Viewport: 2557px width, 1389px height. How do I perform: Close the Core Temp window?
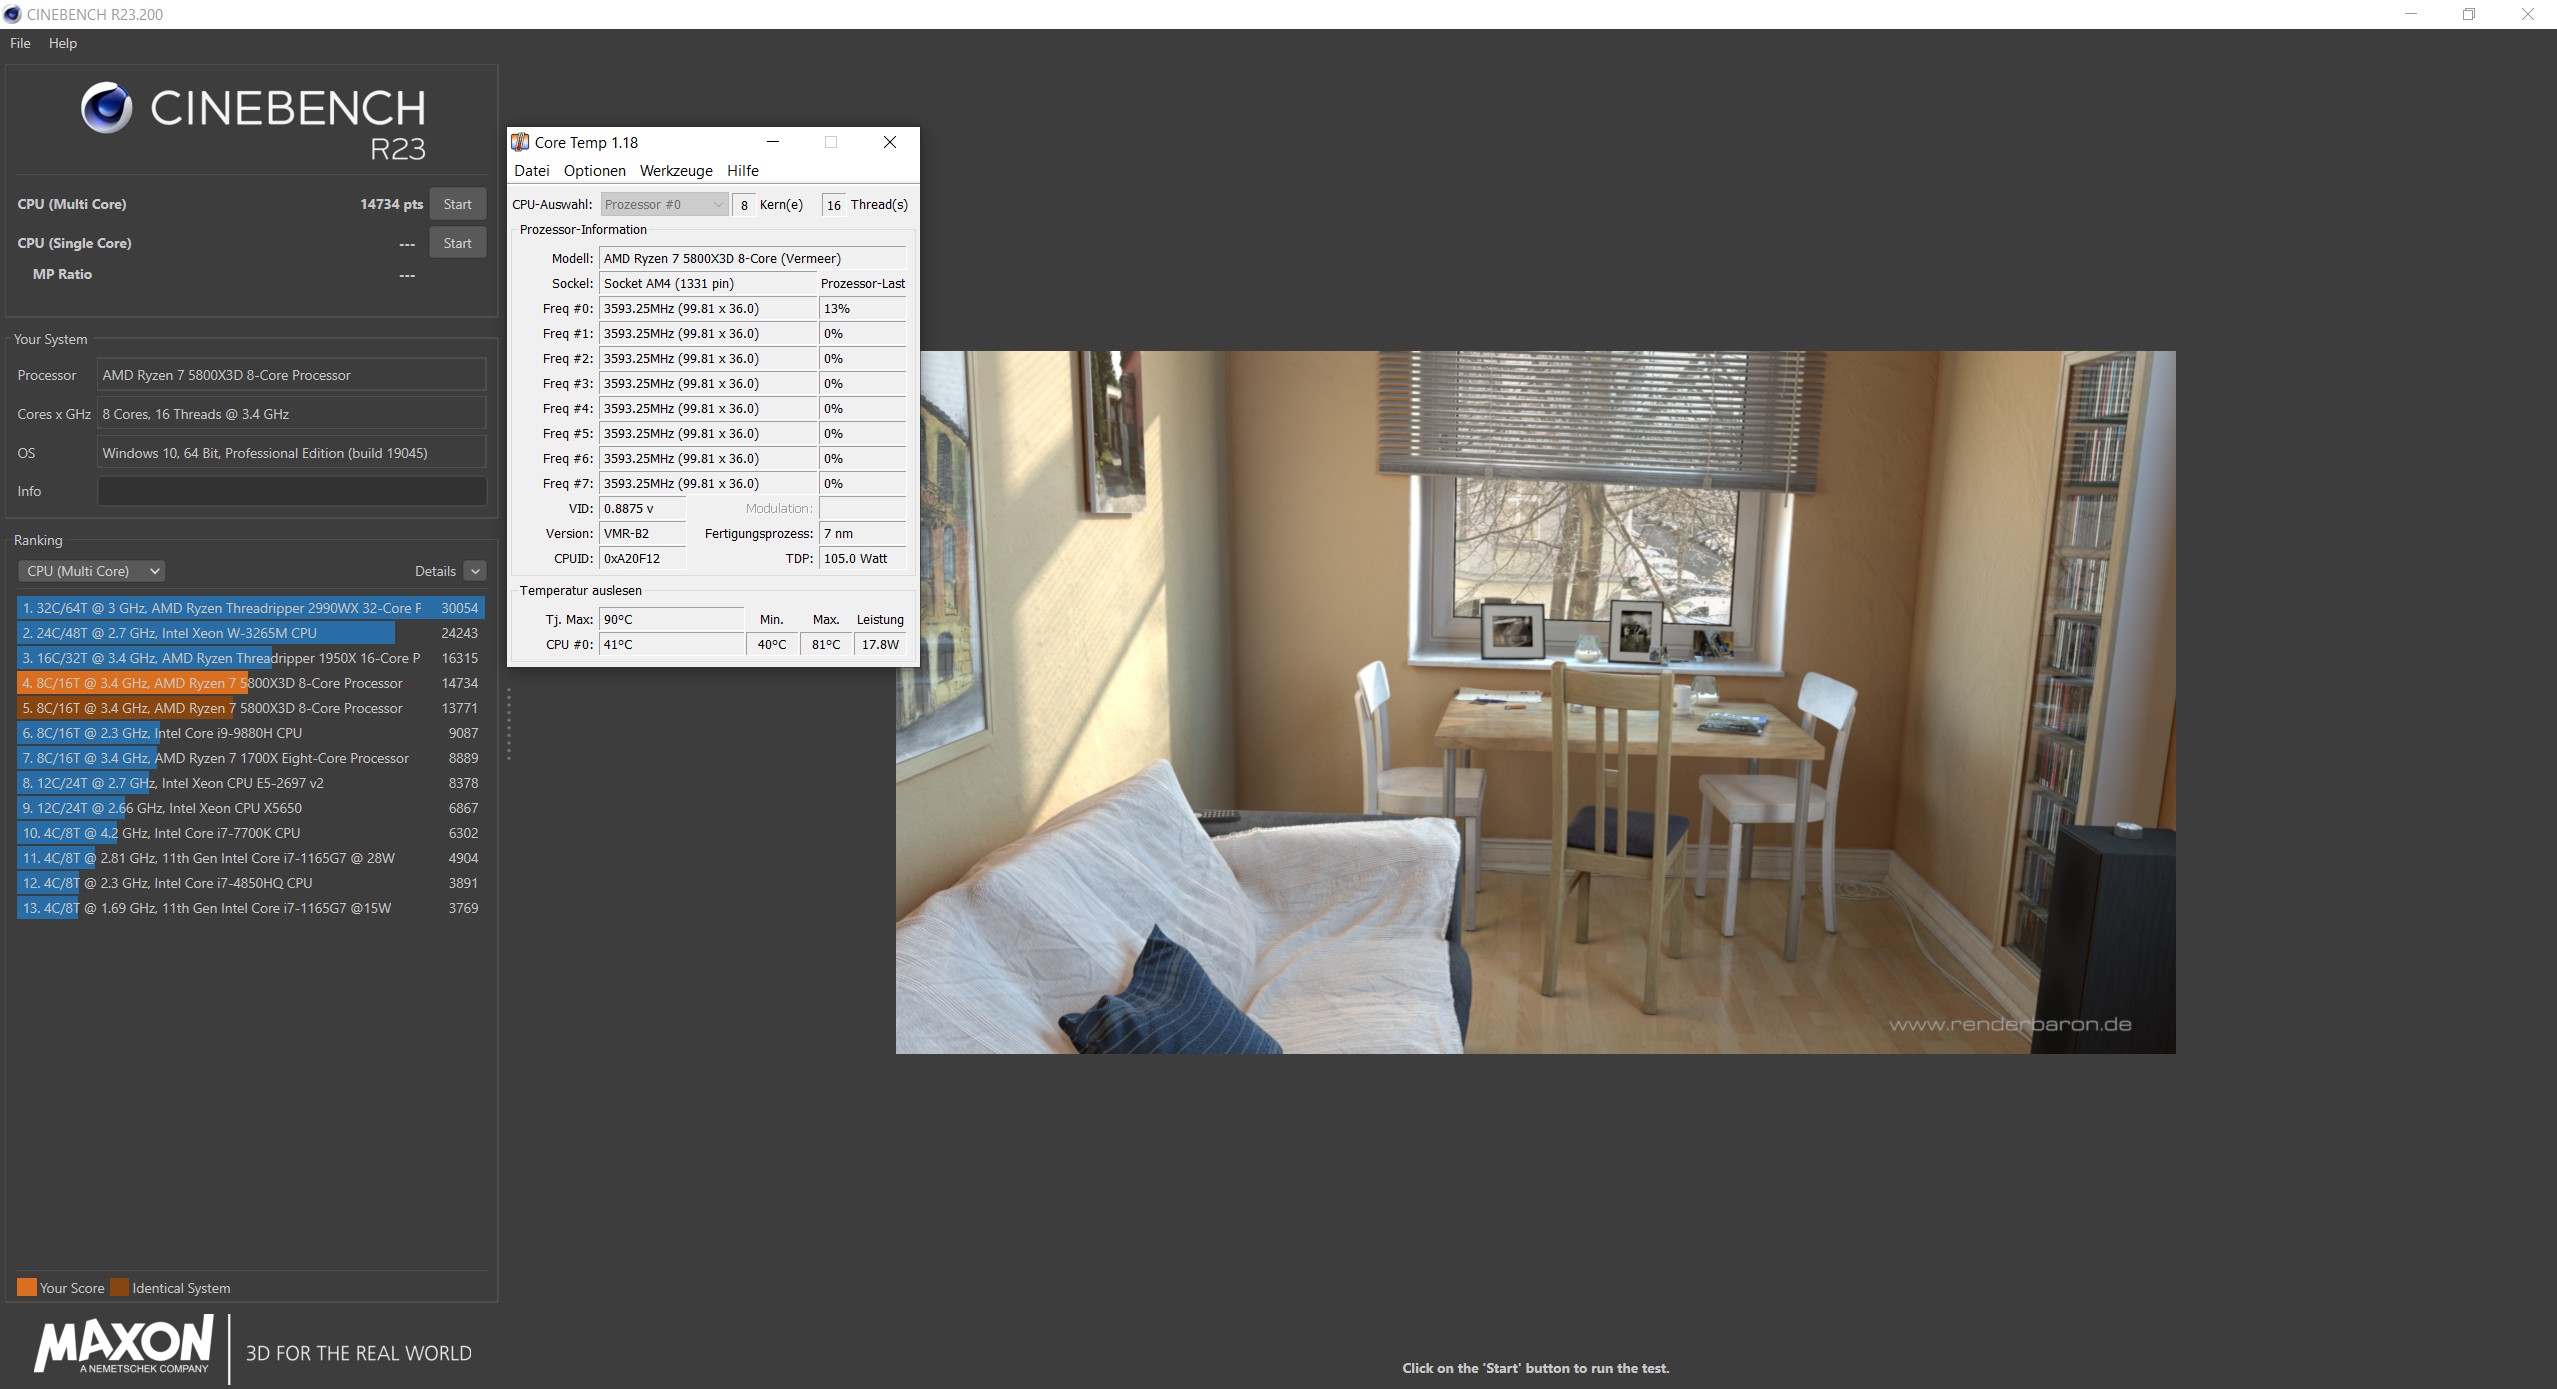[889, 142]
